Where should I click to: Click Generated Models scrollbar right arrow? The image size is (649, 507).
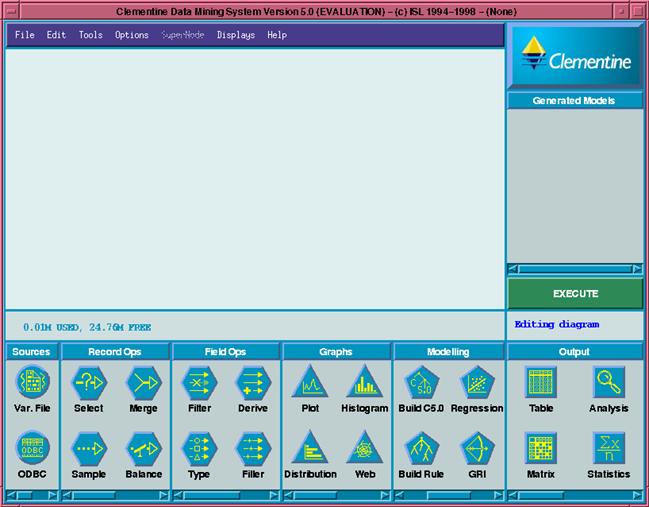(637, 269)
